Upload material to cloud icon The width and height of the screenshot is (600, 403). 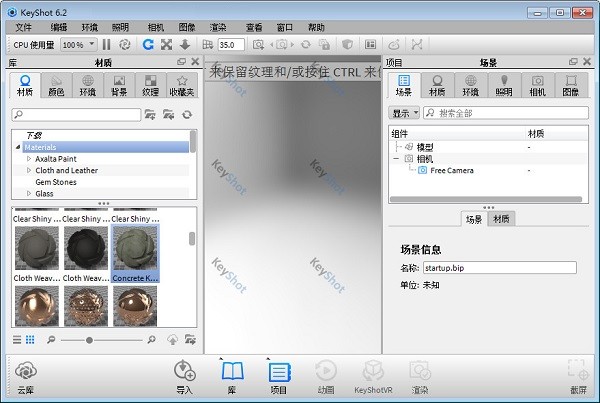pos(173,339)
